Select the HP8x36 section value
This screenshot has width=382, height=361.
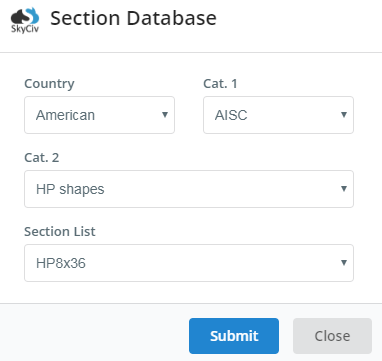(61, 263)
